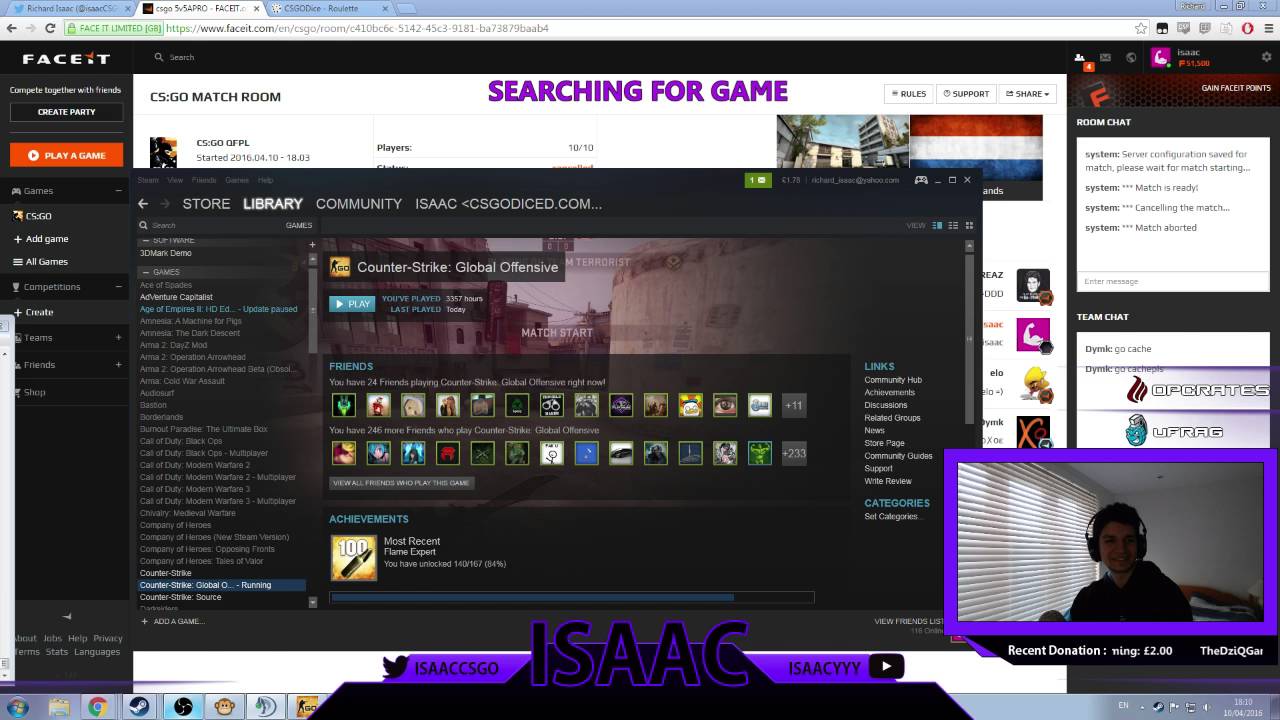
Task: Switch to the STORE tab in Steam
Action: point(206,203)
